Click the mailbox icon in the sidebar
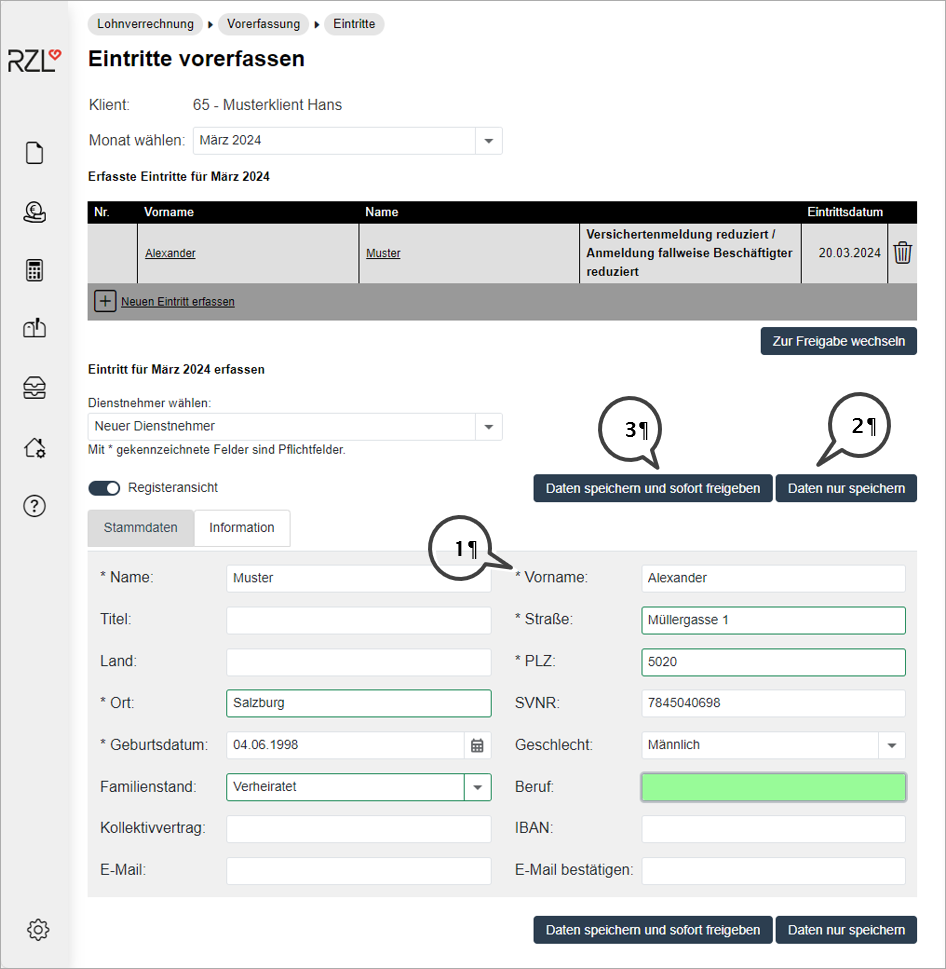 (35, 329)
